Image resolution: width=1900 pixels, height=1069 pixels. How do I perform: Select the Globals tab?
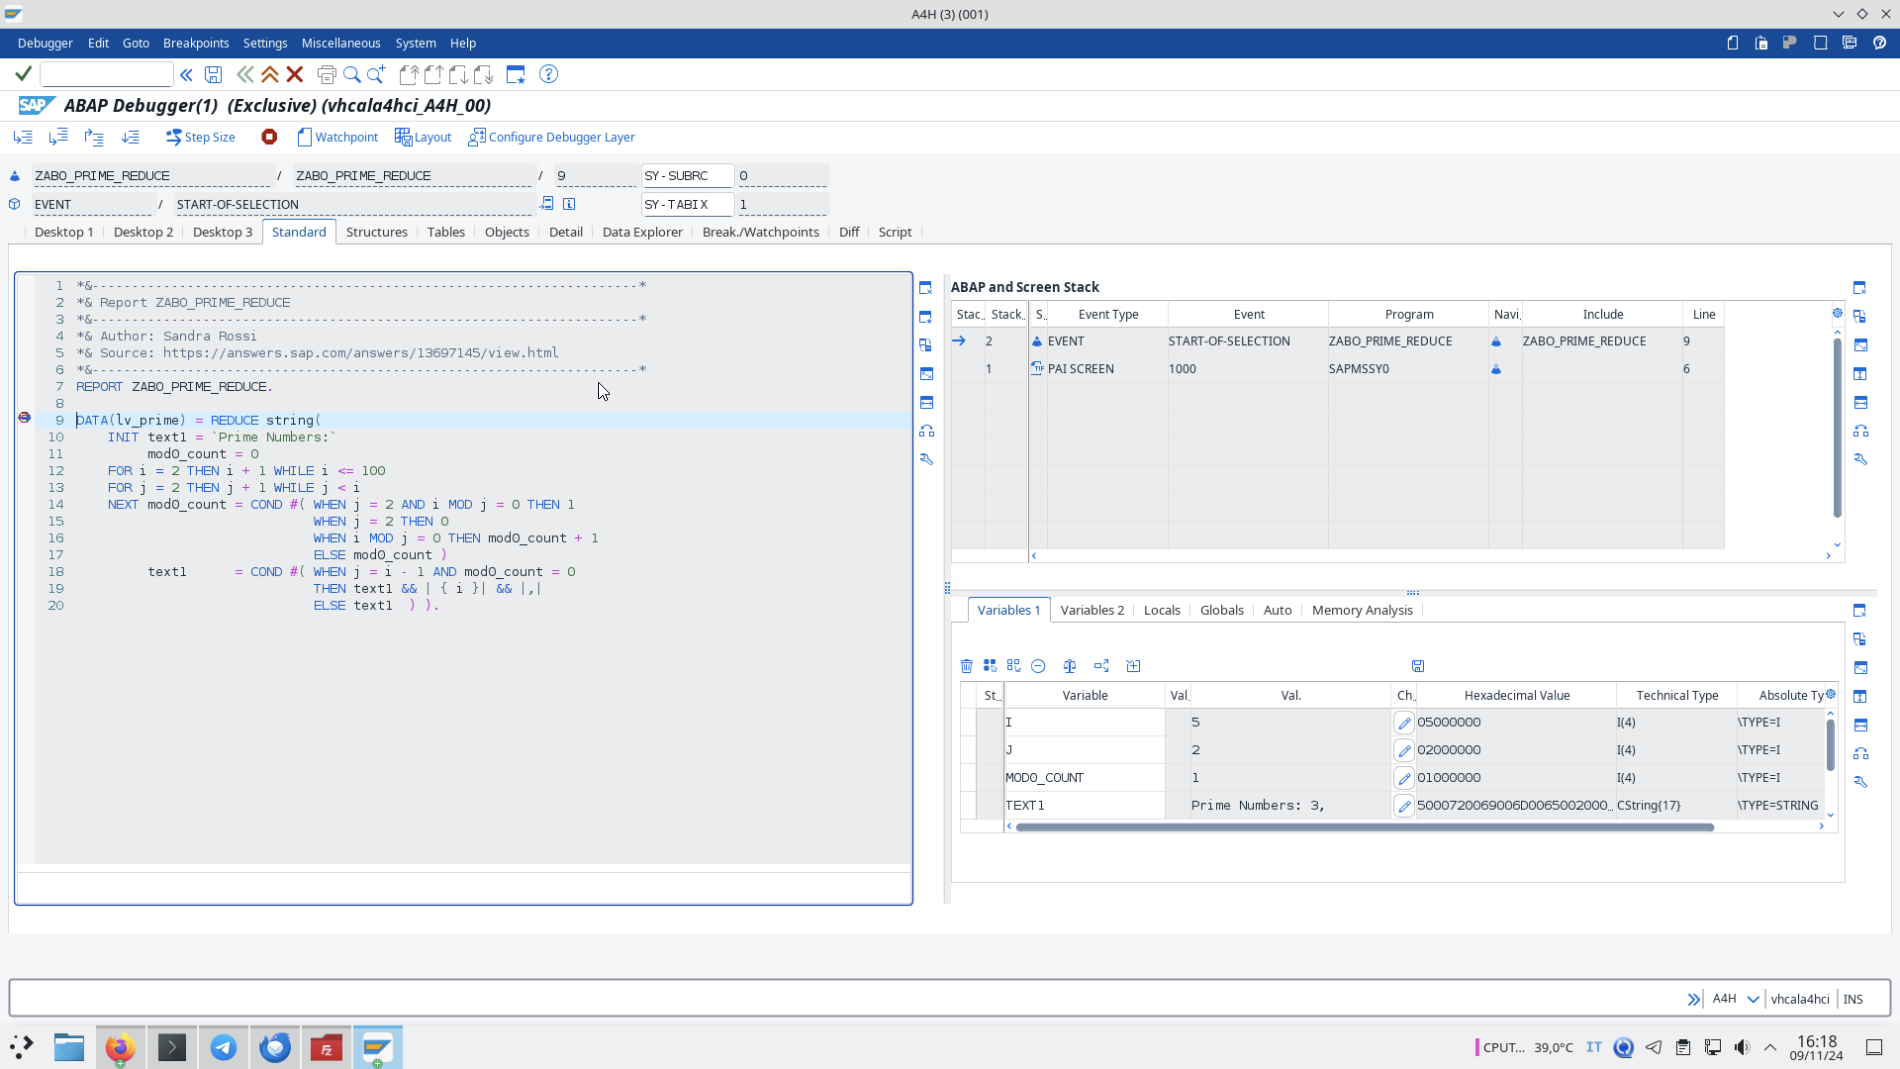[1222, 610]
